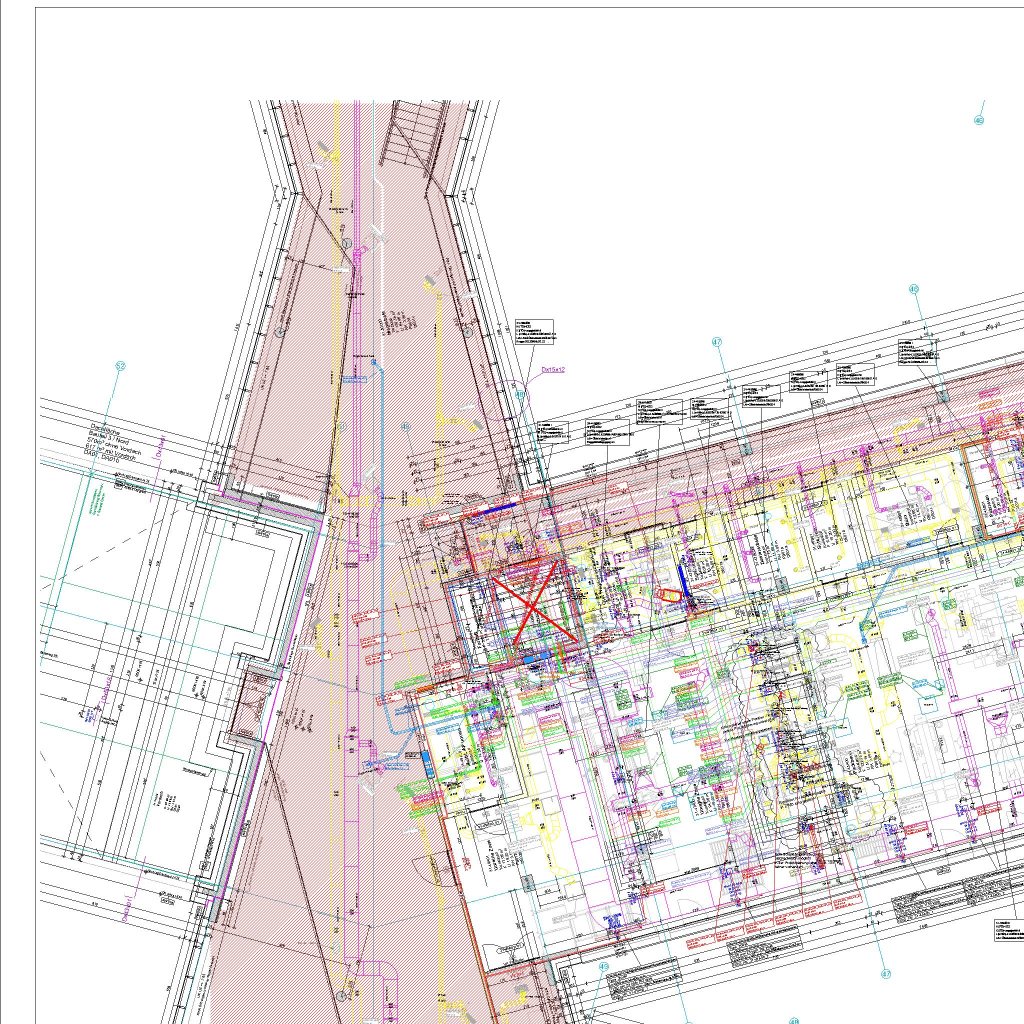Click the purple Dx15a12 detail label
Image resolution: width=1024 pixels, height=1024 pixels.
point(553,370)
